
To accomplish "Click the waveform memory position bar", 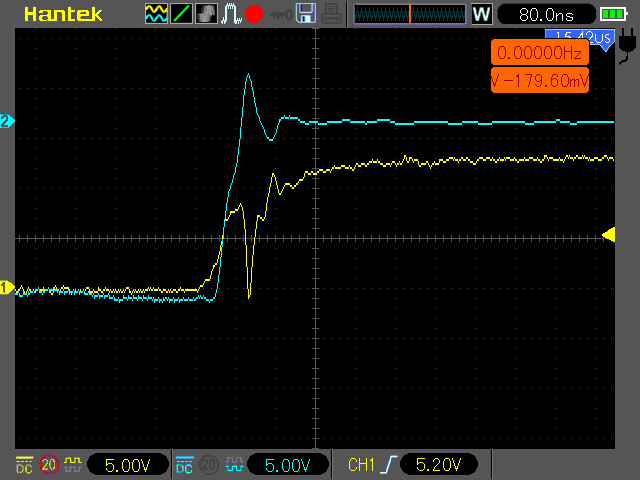I will 409,14.
